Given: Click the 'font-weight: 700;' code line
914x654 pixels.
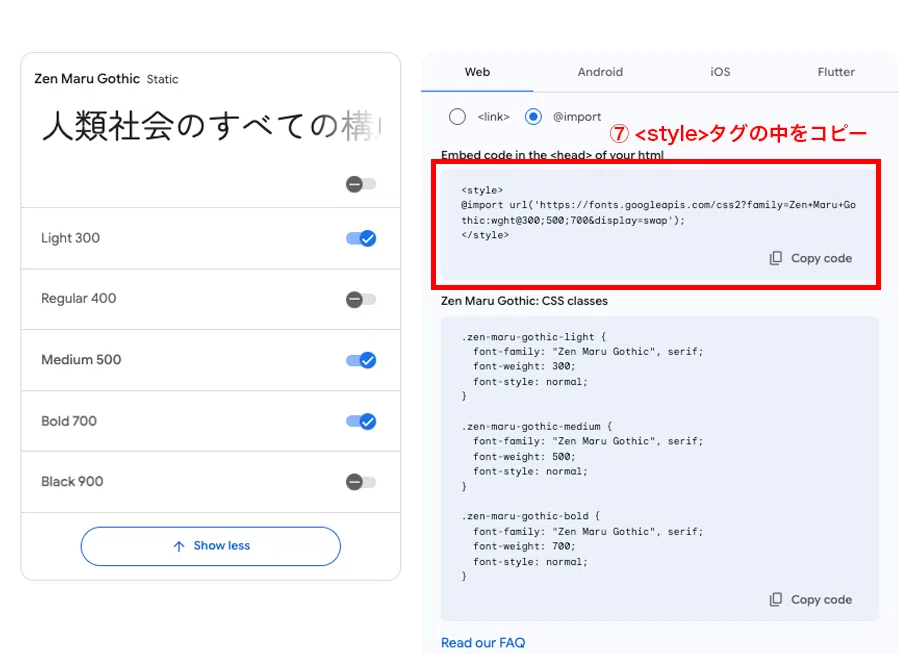Looking at the screenshot, I should (524, 546).
